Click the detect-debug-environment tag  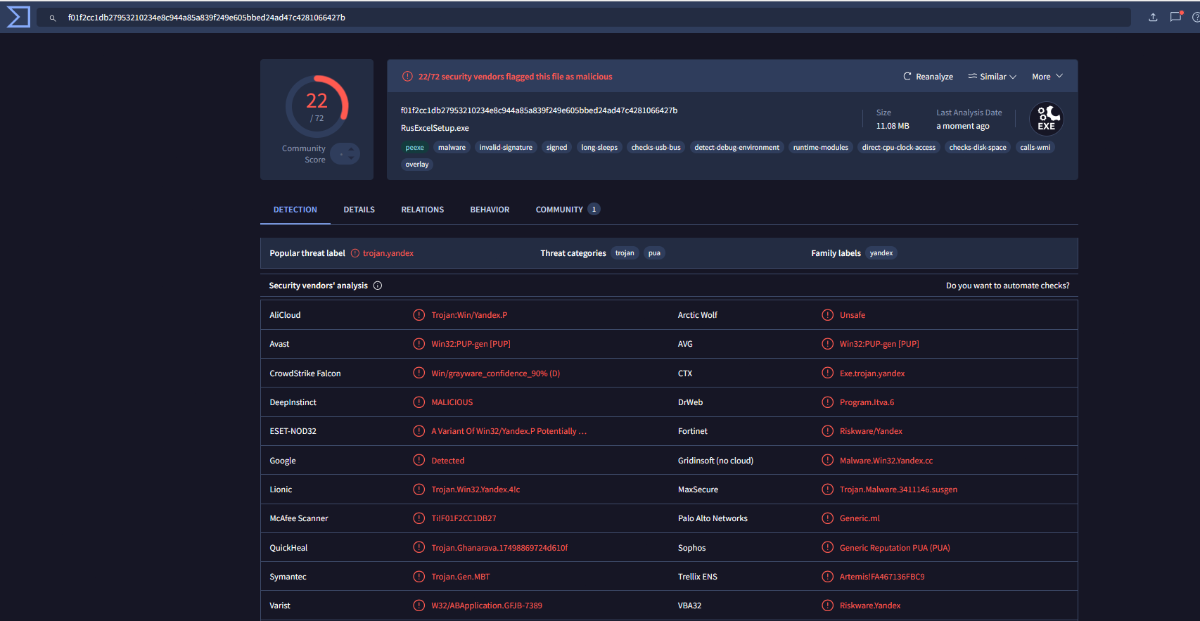[737, 147]
